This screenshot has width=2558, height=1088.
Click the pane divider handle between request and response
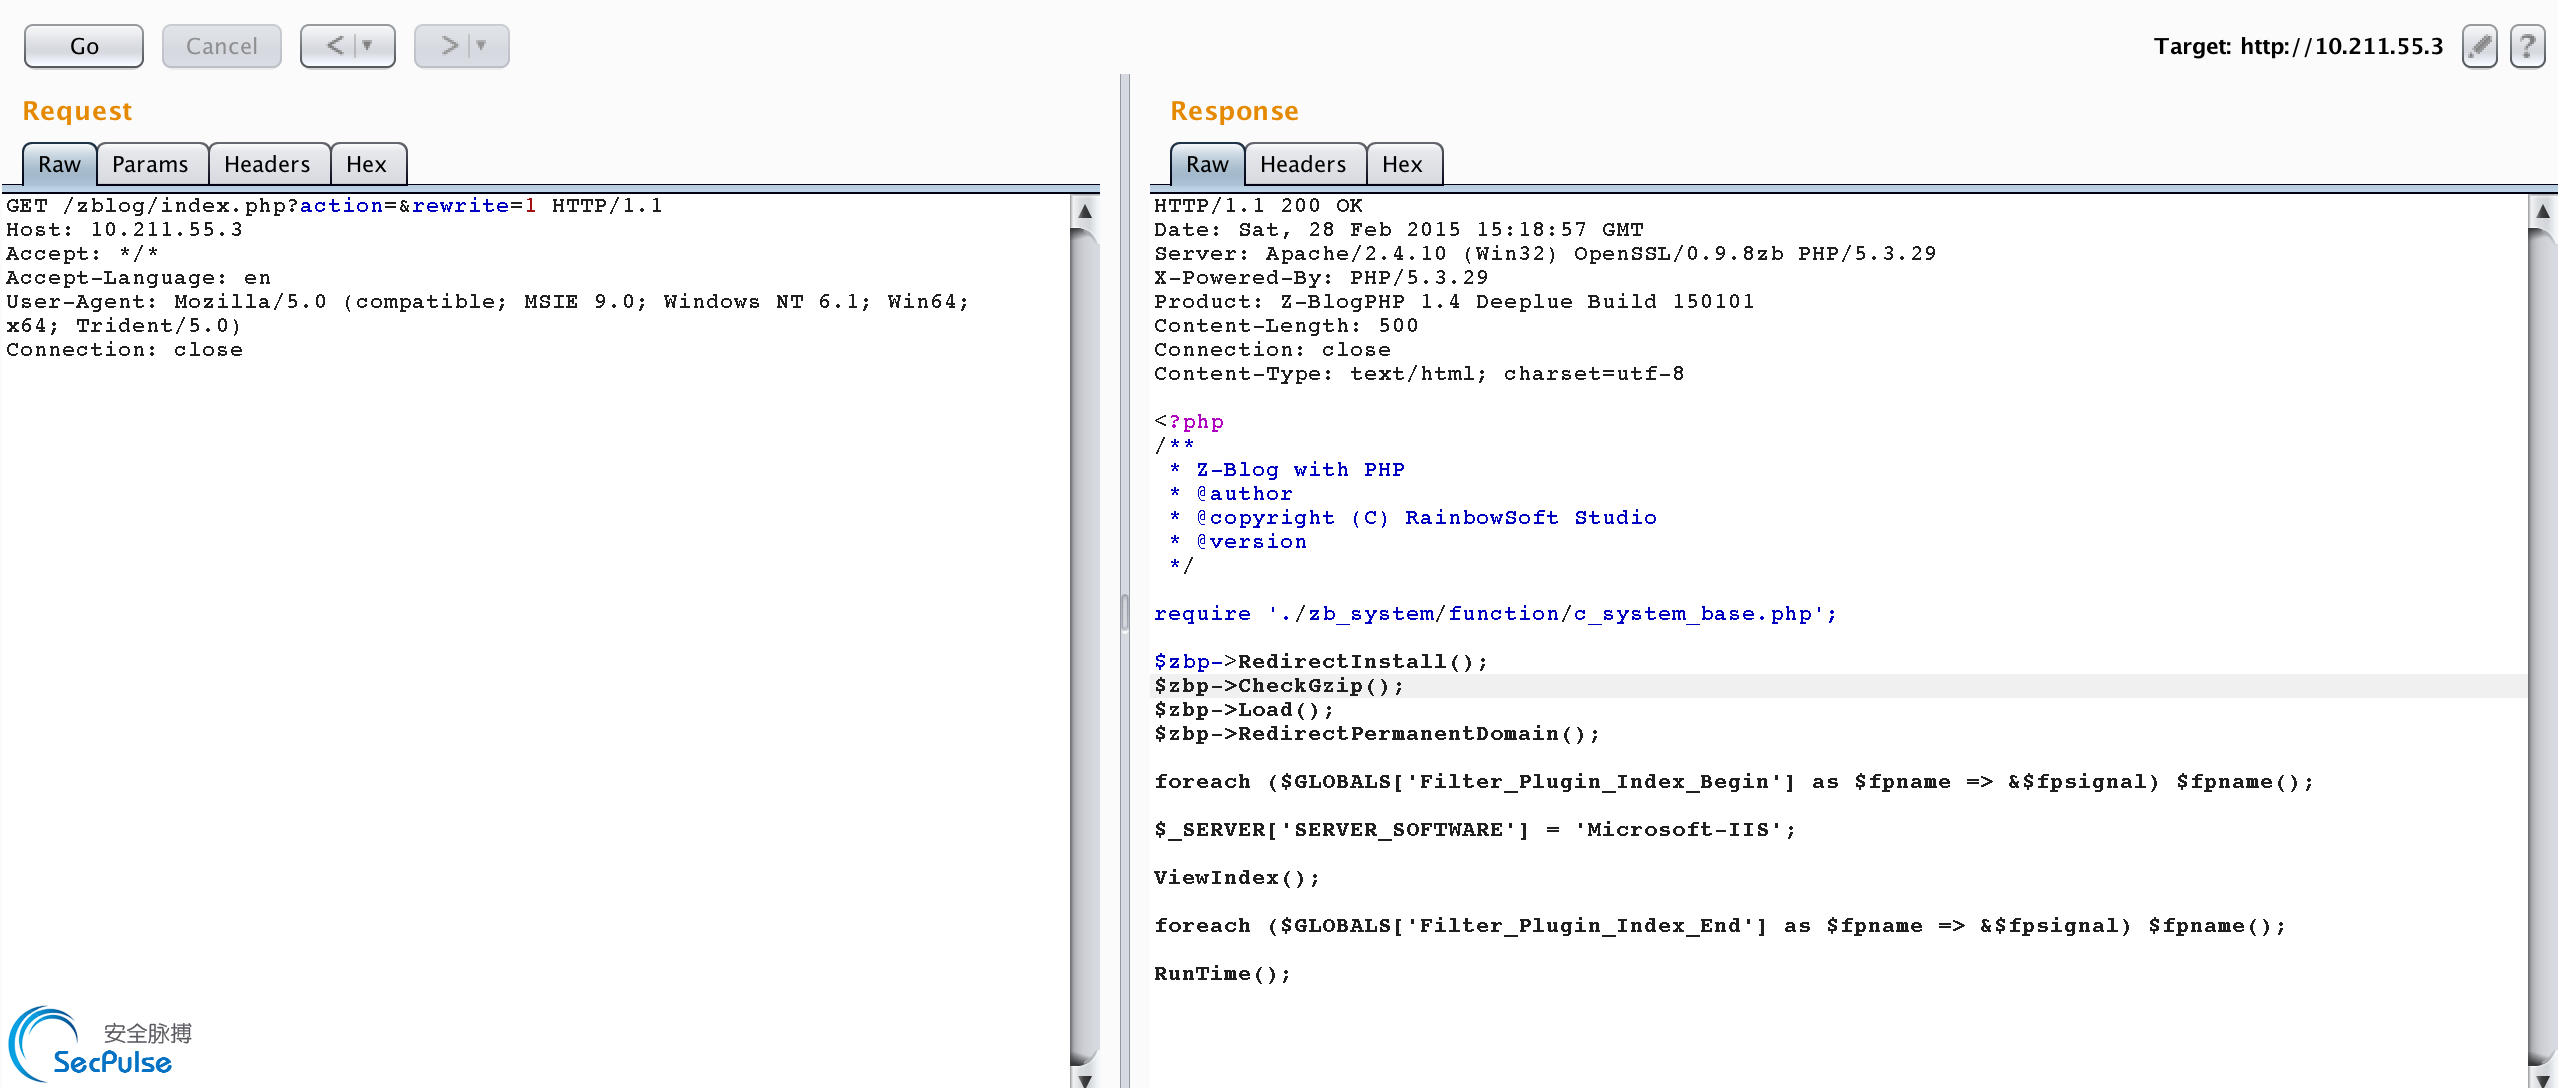tap(1125, 612)
